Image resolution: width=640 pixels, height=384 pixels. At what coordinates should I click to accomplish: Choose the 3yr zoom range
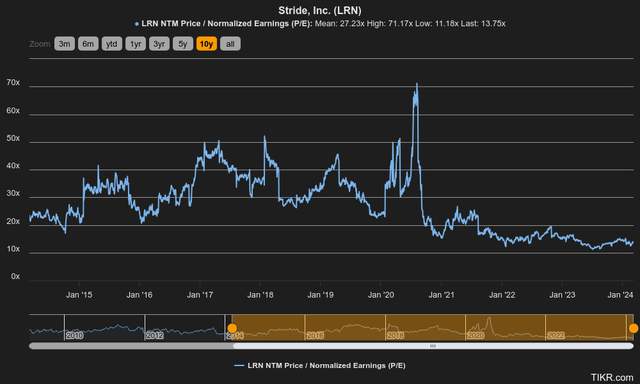pyautogui.click(x=159, y=44)
